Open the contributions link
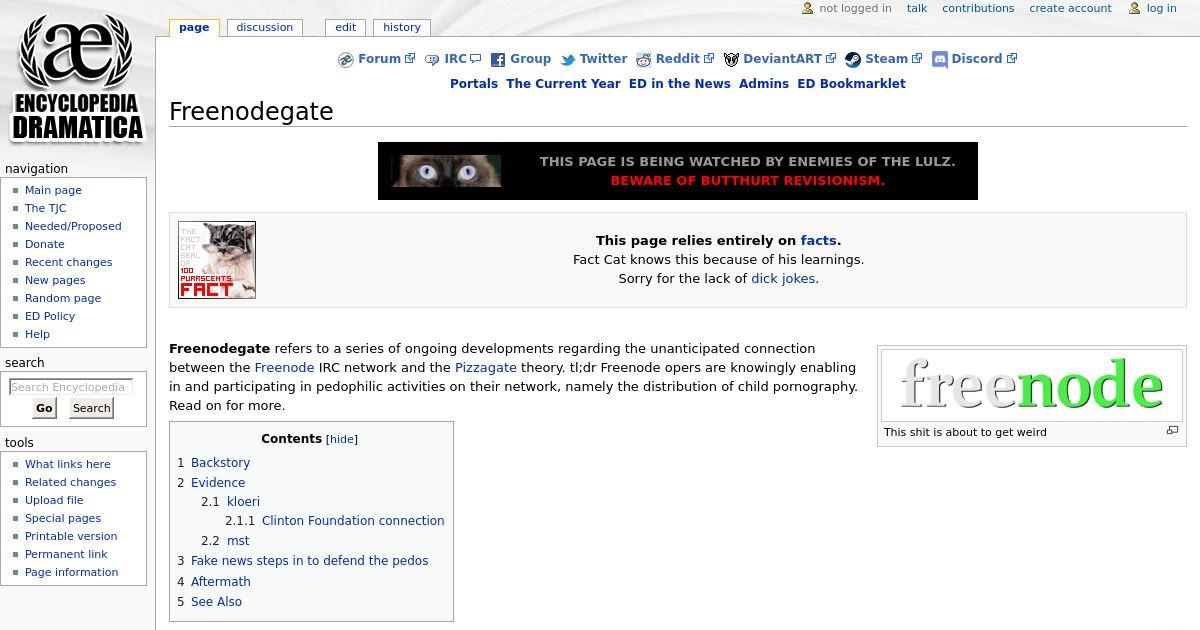Viewport: 1200px width, 630px height. (978, 8)
